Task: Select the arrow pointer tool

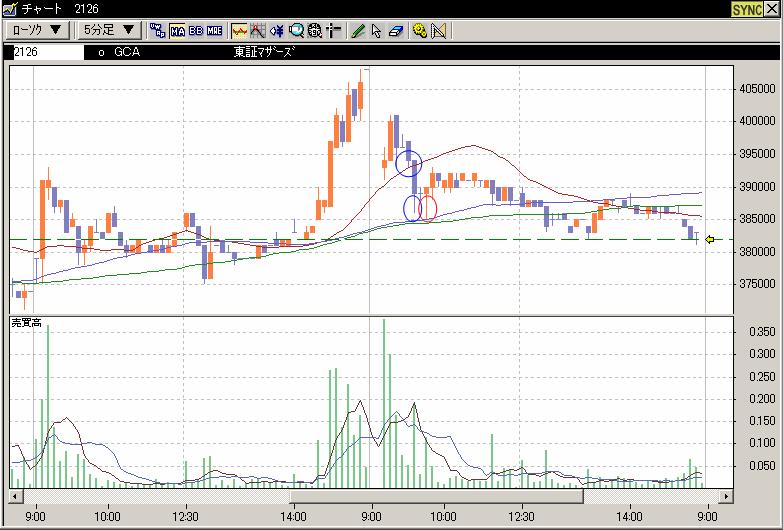Action: tap(377, 31)
